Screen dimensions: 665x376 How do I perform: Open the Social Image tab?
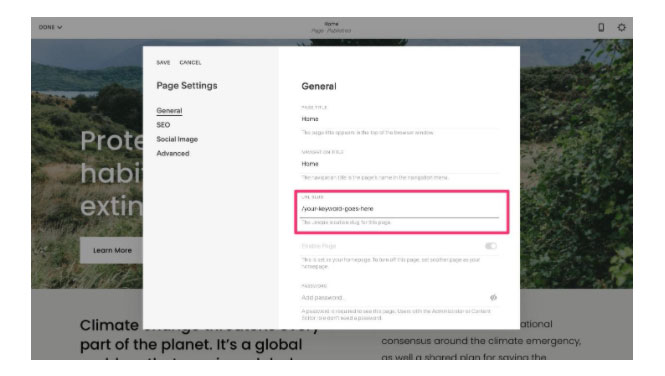(x=177, y=139)
